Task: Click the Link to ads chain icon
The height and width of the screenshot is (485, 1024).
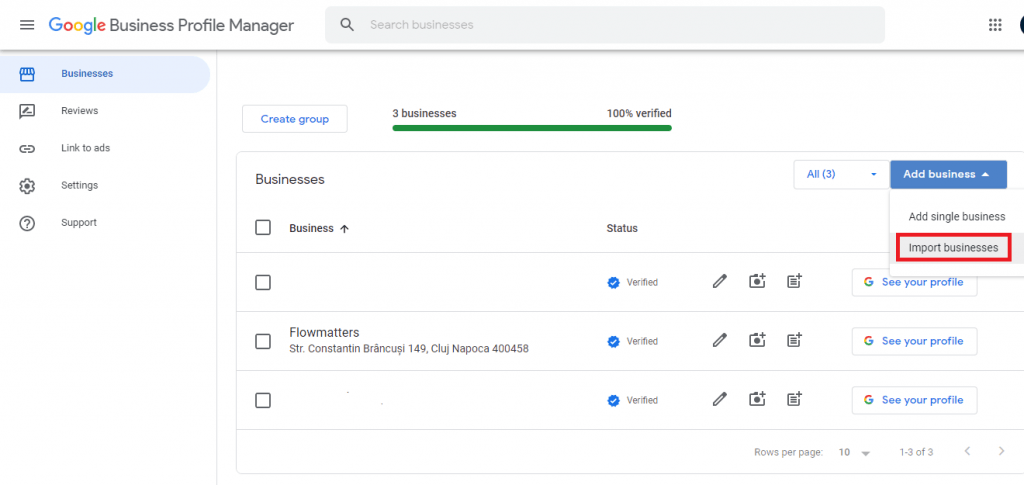Action: point(27,148)
